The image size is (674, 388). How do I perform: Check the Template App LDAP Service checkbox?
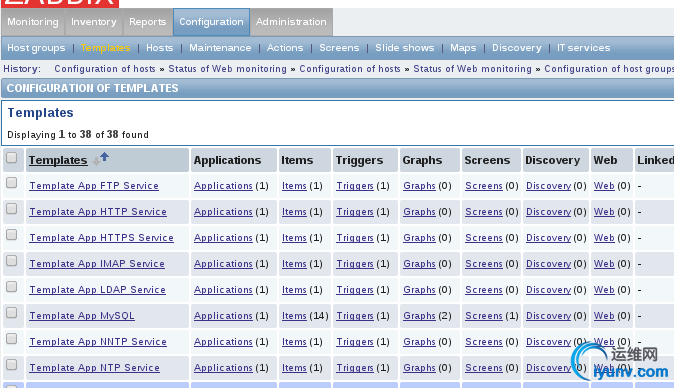pos(12,287)
